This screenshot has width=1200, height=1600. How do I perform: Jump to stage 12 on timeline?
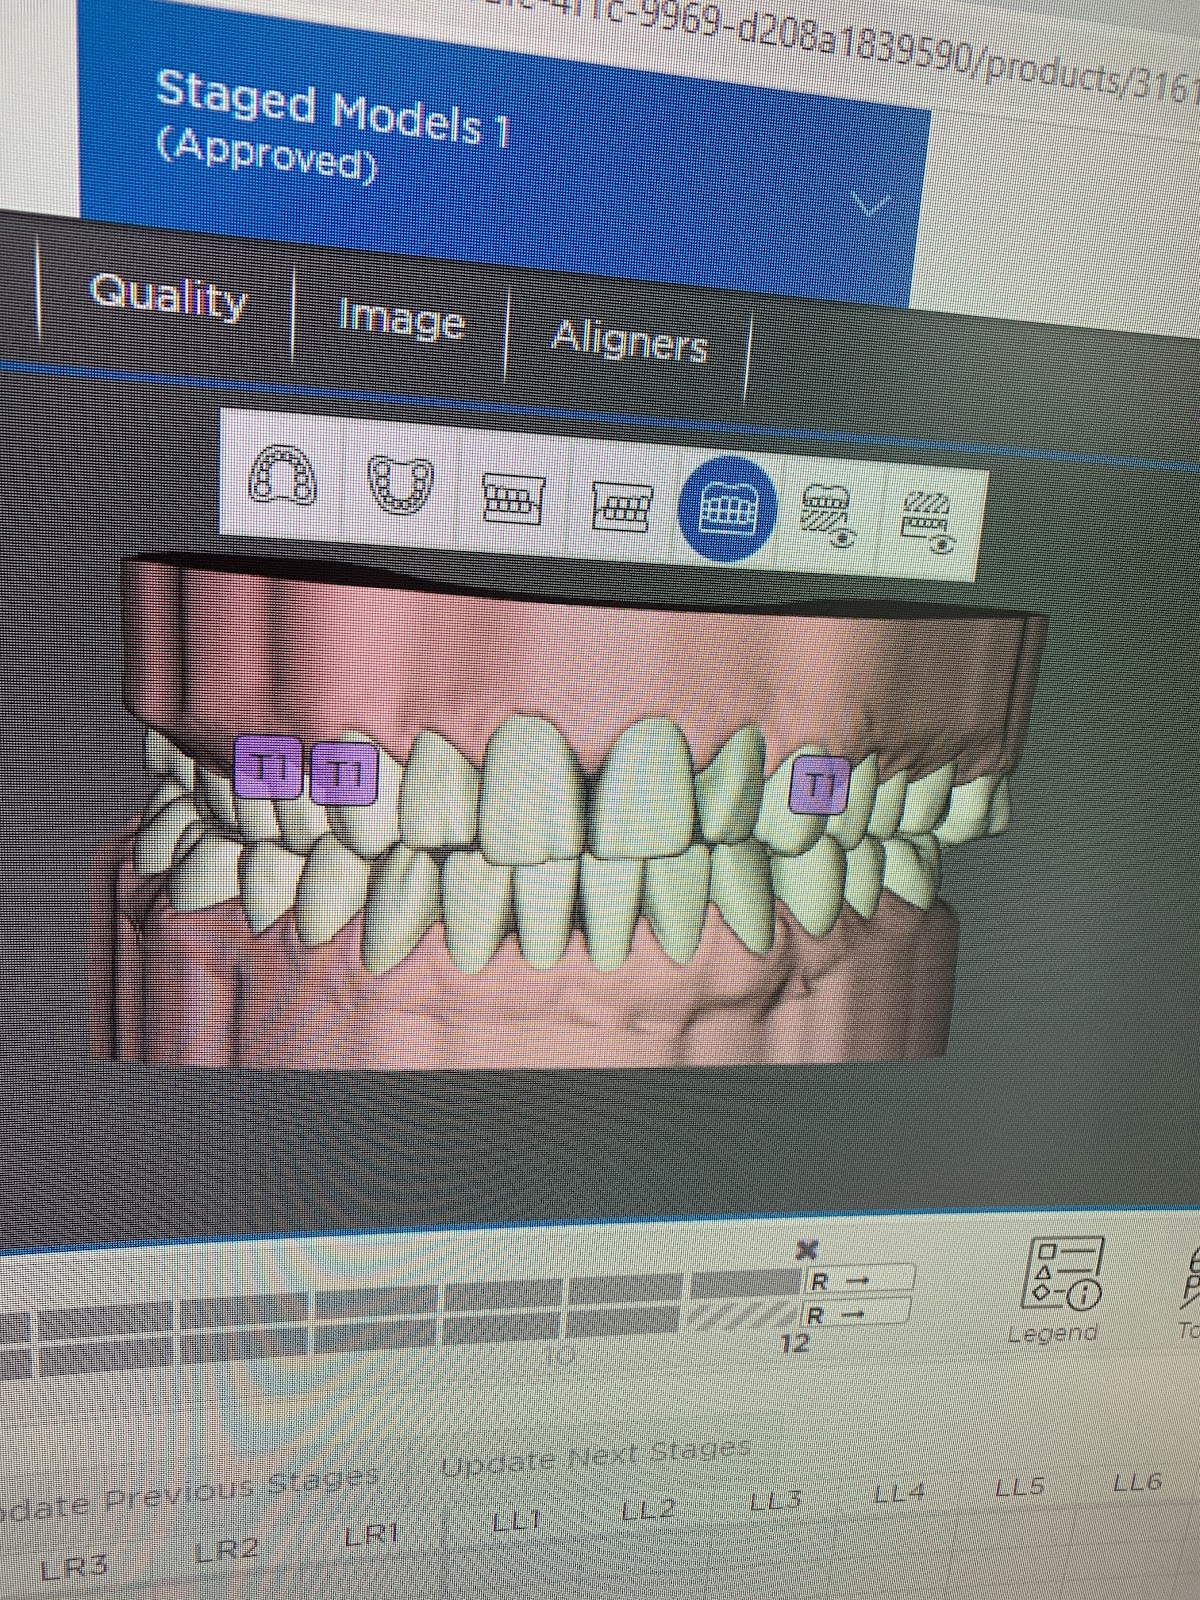pyautogui.click(x=795, y=1343)
